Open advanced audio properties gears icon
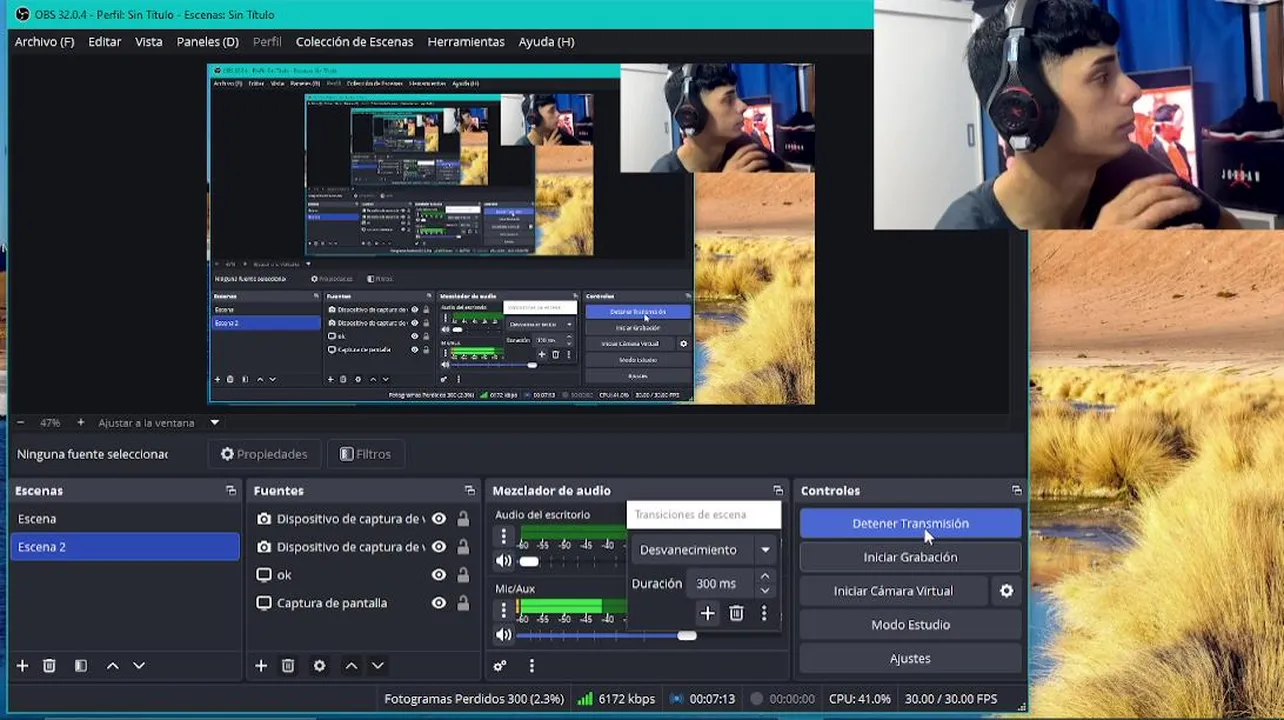 500,666
